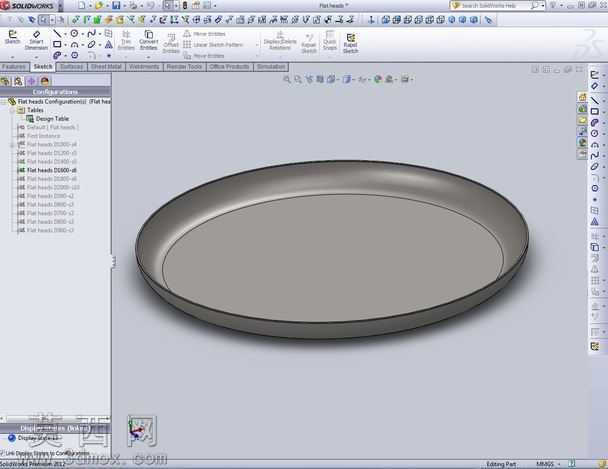Image resolution: width=608 pixels, height=469 pixels.
Task: Click the Sketch button in the CommandManager
Action: tap(12, 38)
